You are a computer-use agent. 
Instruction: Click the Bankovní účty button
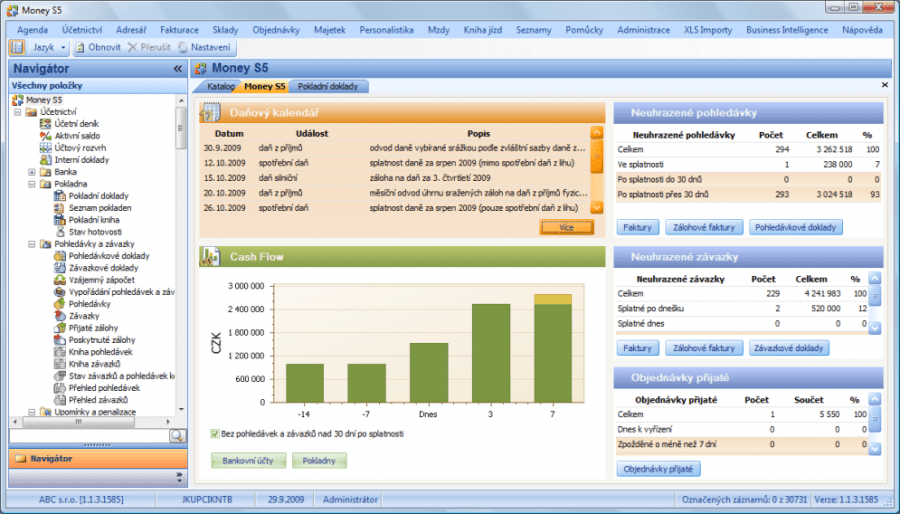click(x=248, y=461)
